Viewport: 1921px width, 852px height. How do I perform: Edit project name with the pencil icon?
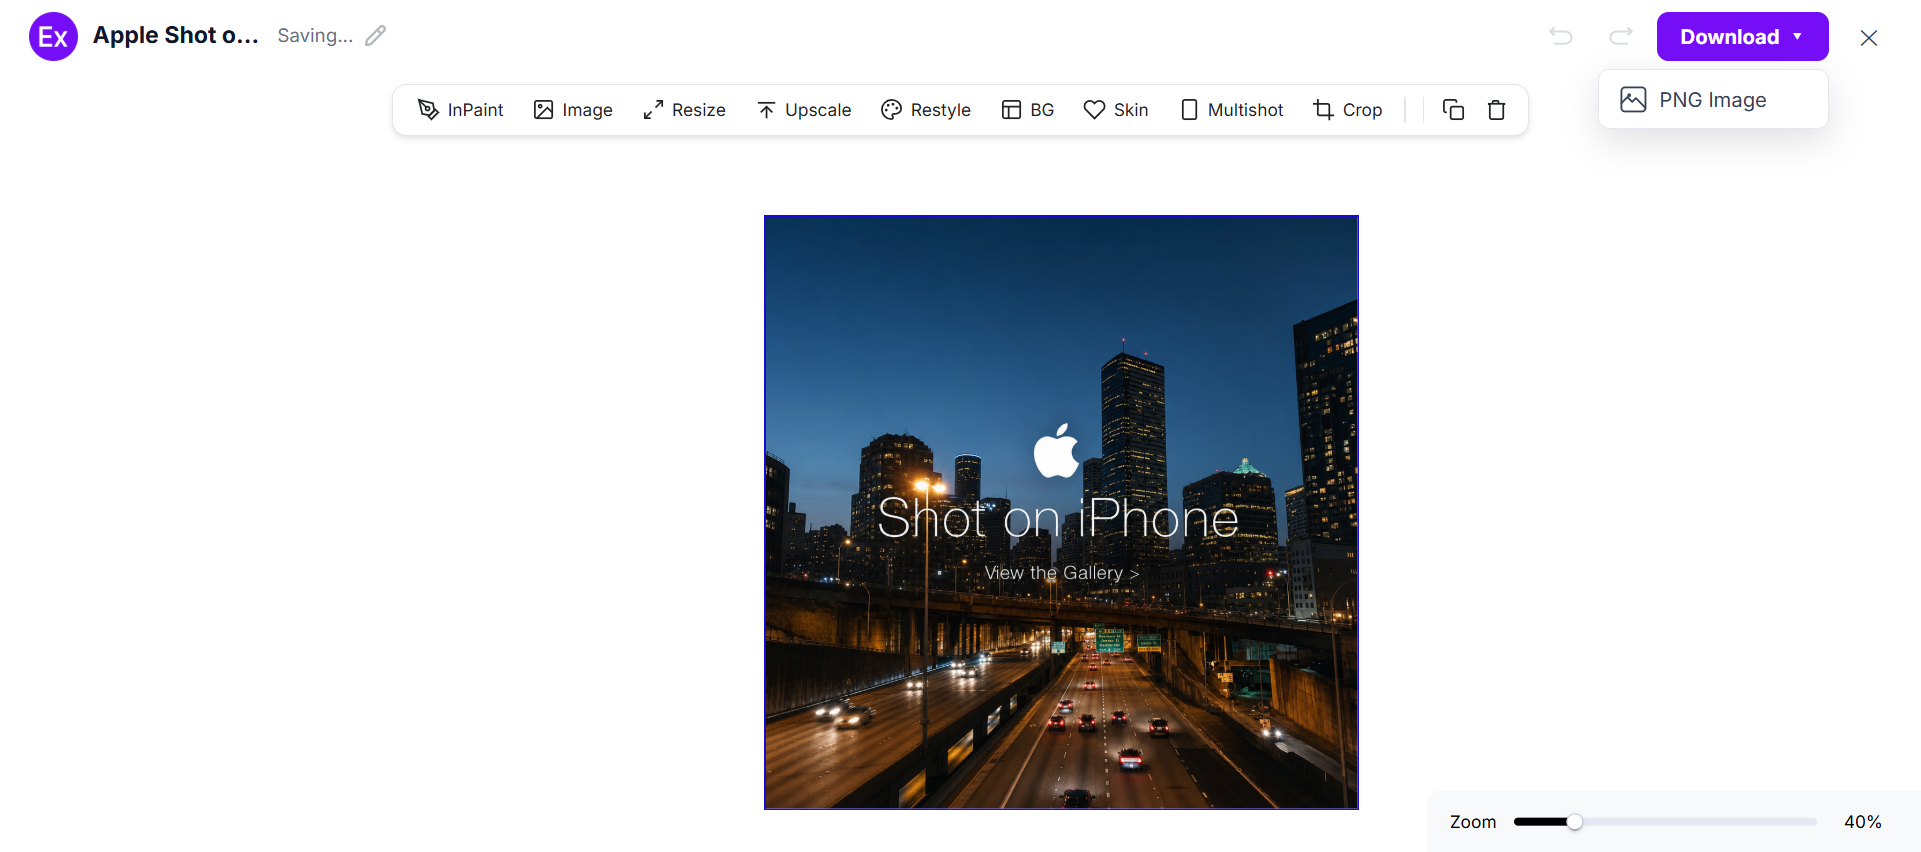coord(375,36)
